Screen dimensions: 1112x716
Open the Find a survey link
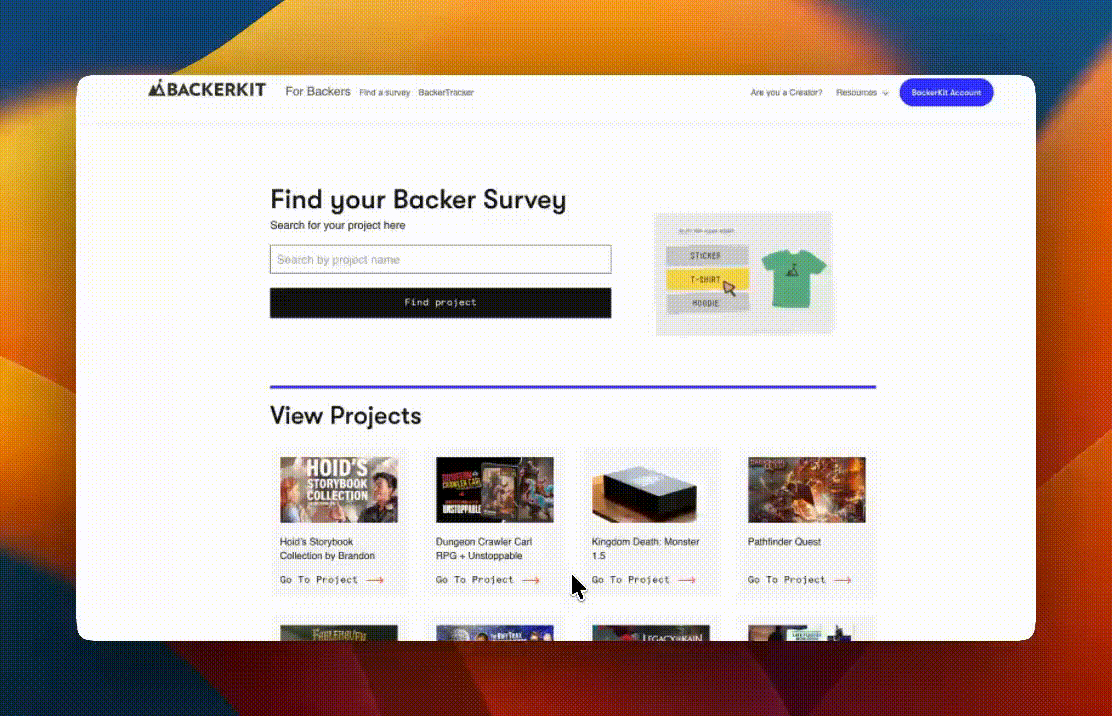[384, 93]
